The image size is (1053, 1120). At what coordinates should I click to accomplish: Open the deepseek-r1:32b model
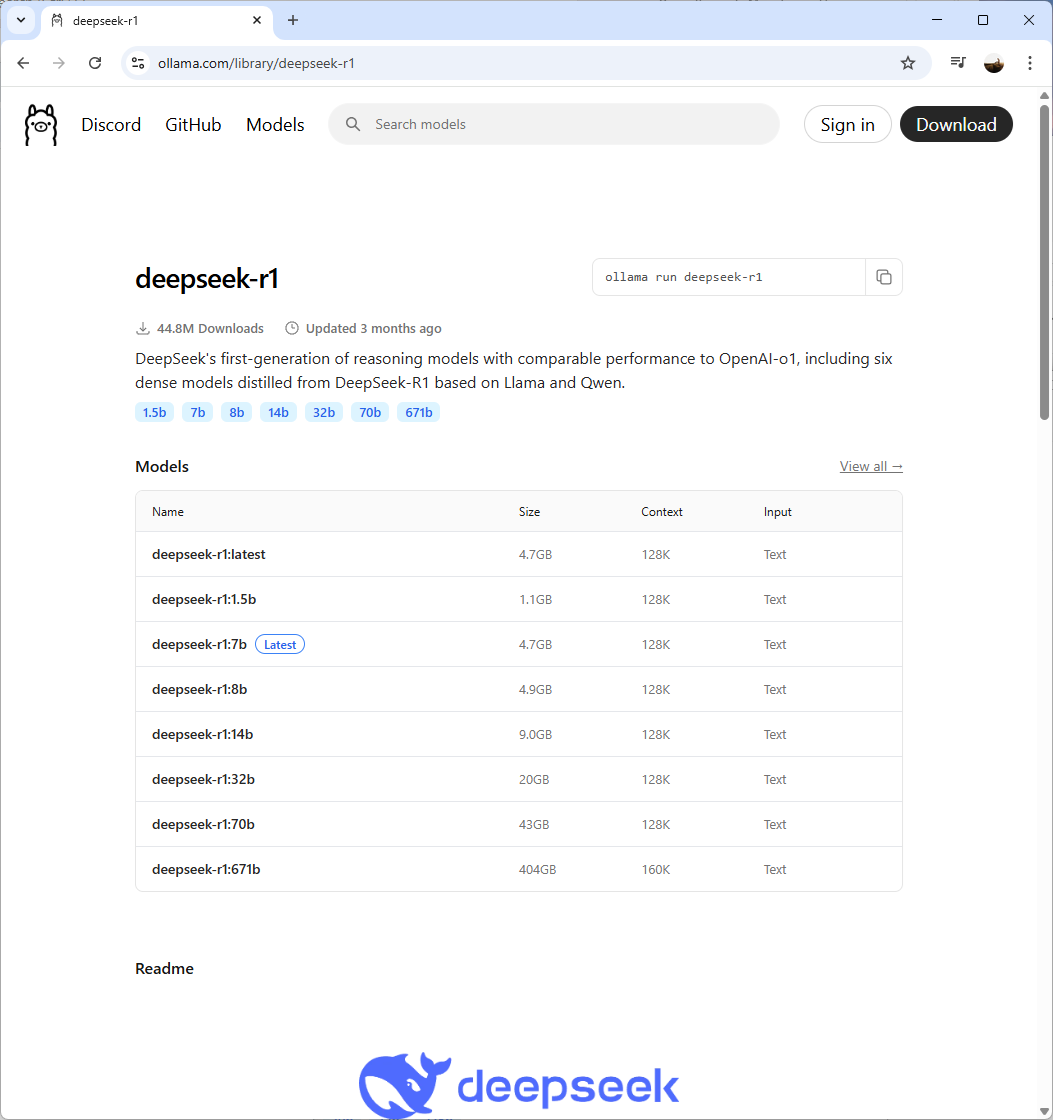click(x=204, y=779)
